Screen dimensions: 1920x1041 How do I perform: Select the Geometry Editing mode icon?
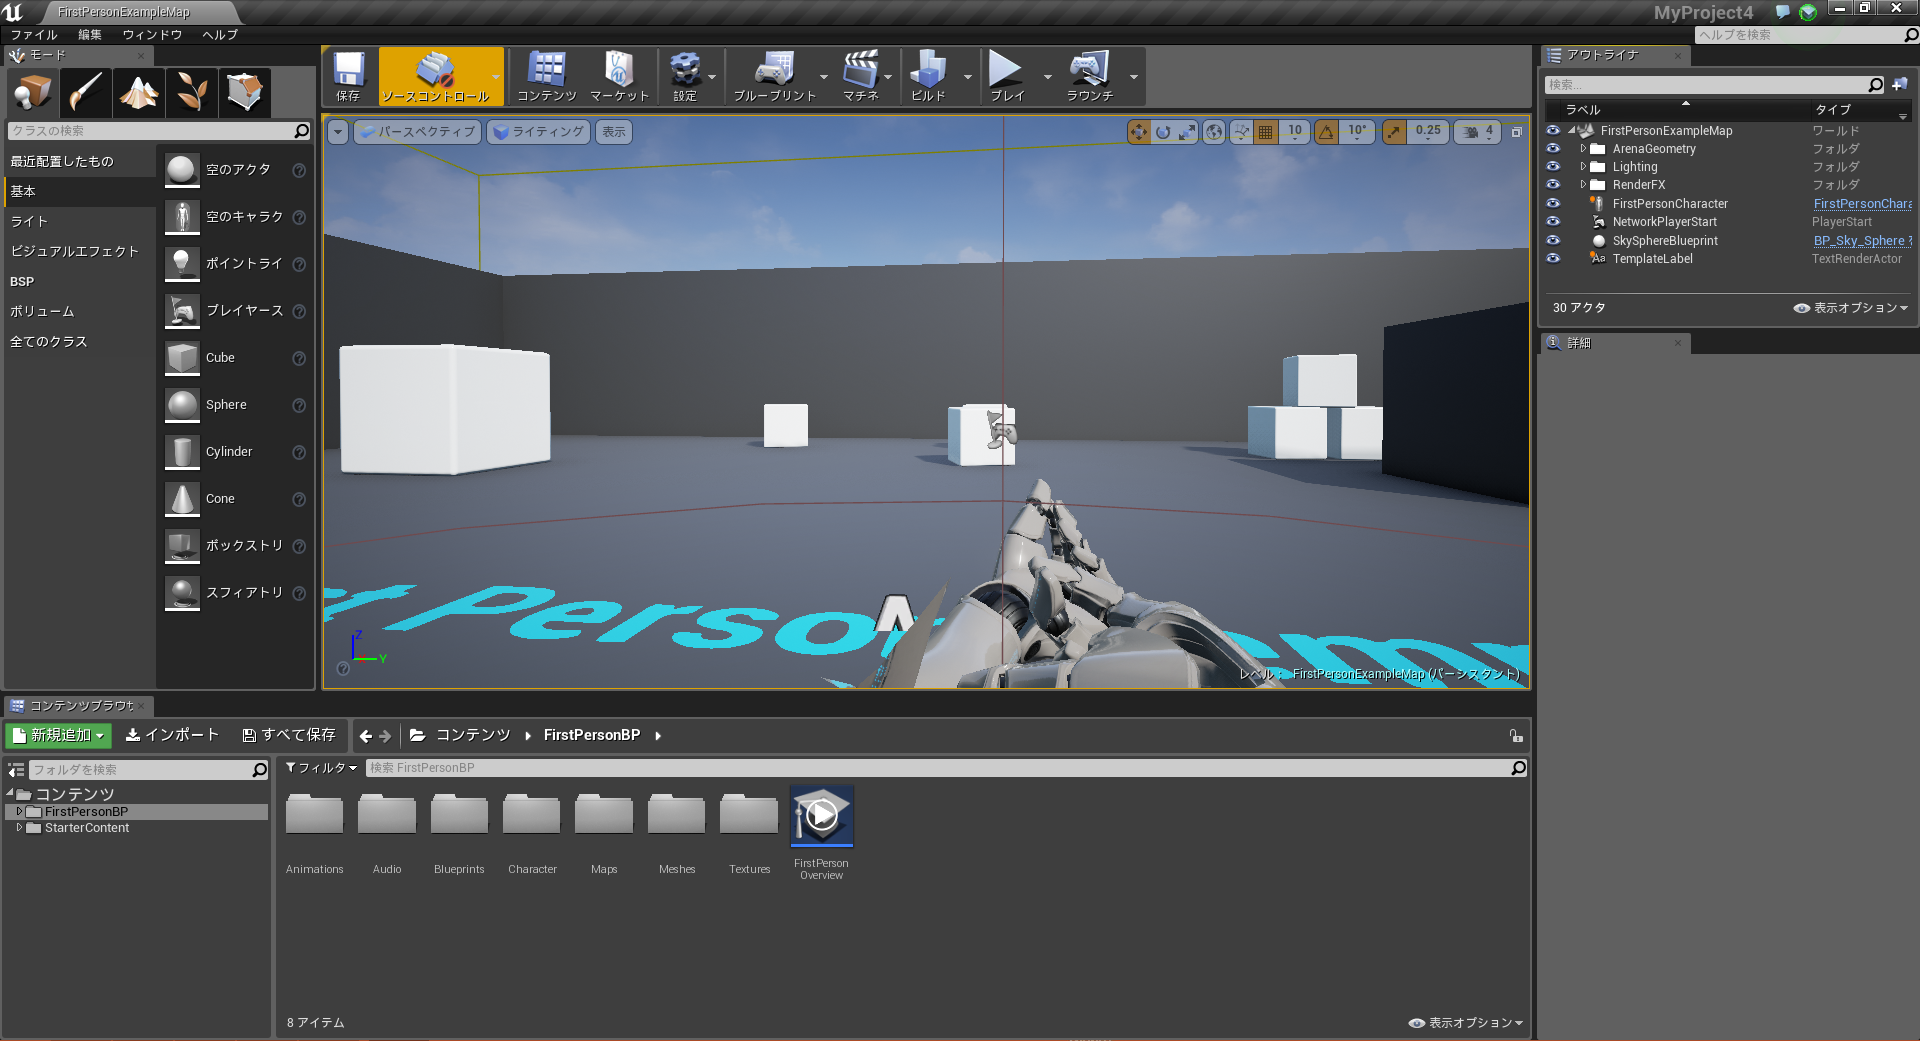245,93
